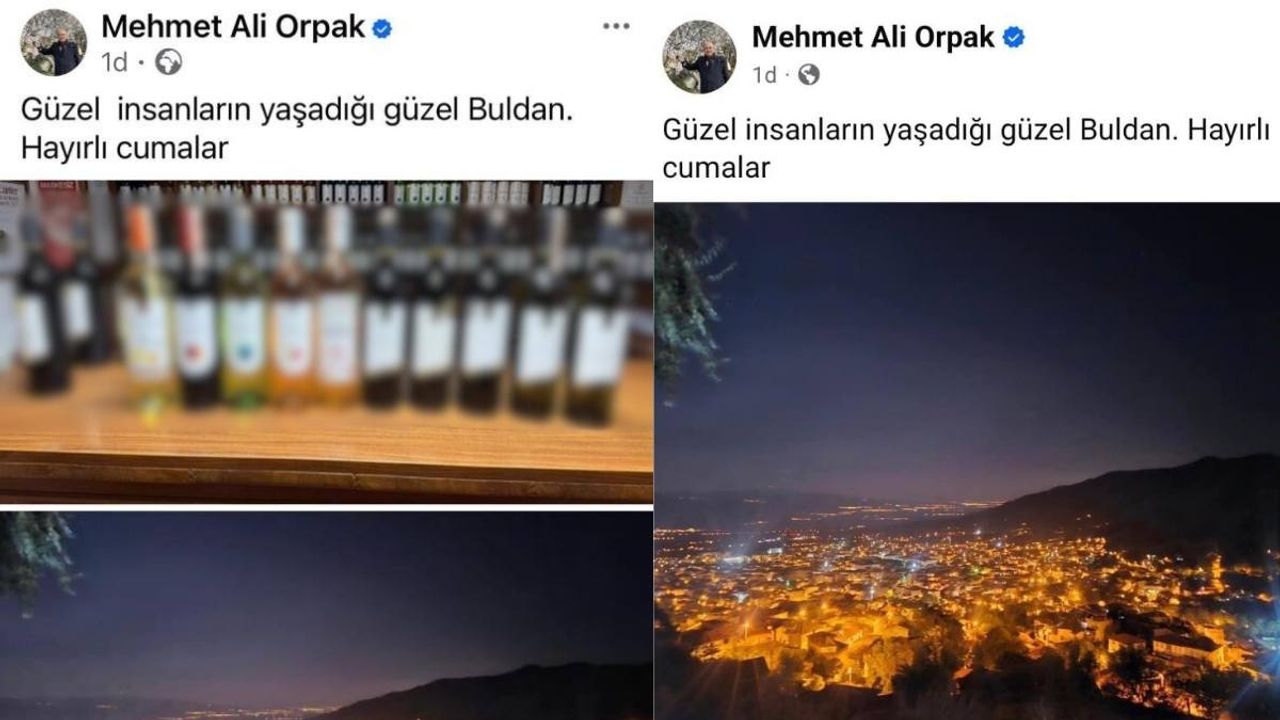
Task: Open the left post's profile picture
Action: tap(54, 43)
